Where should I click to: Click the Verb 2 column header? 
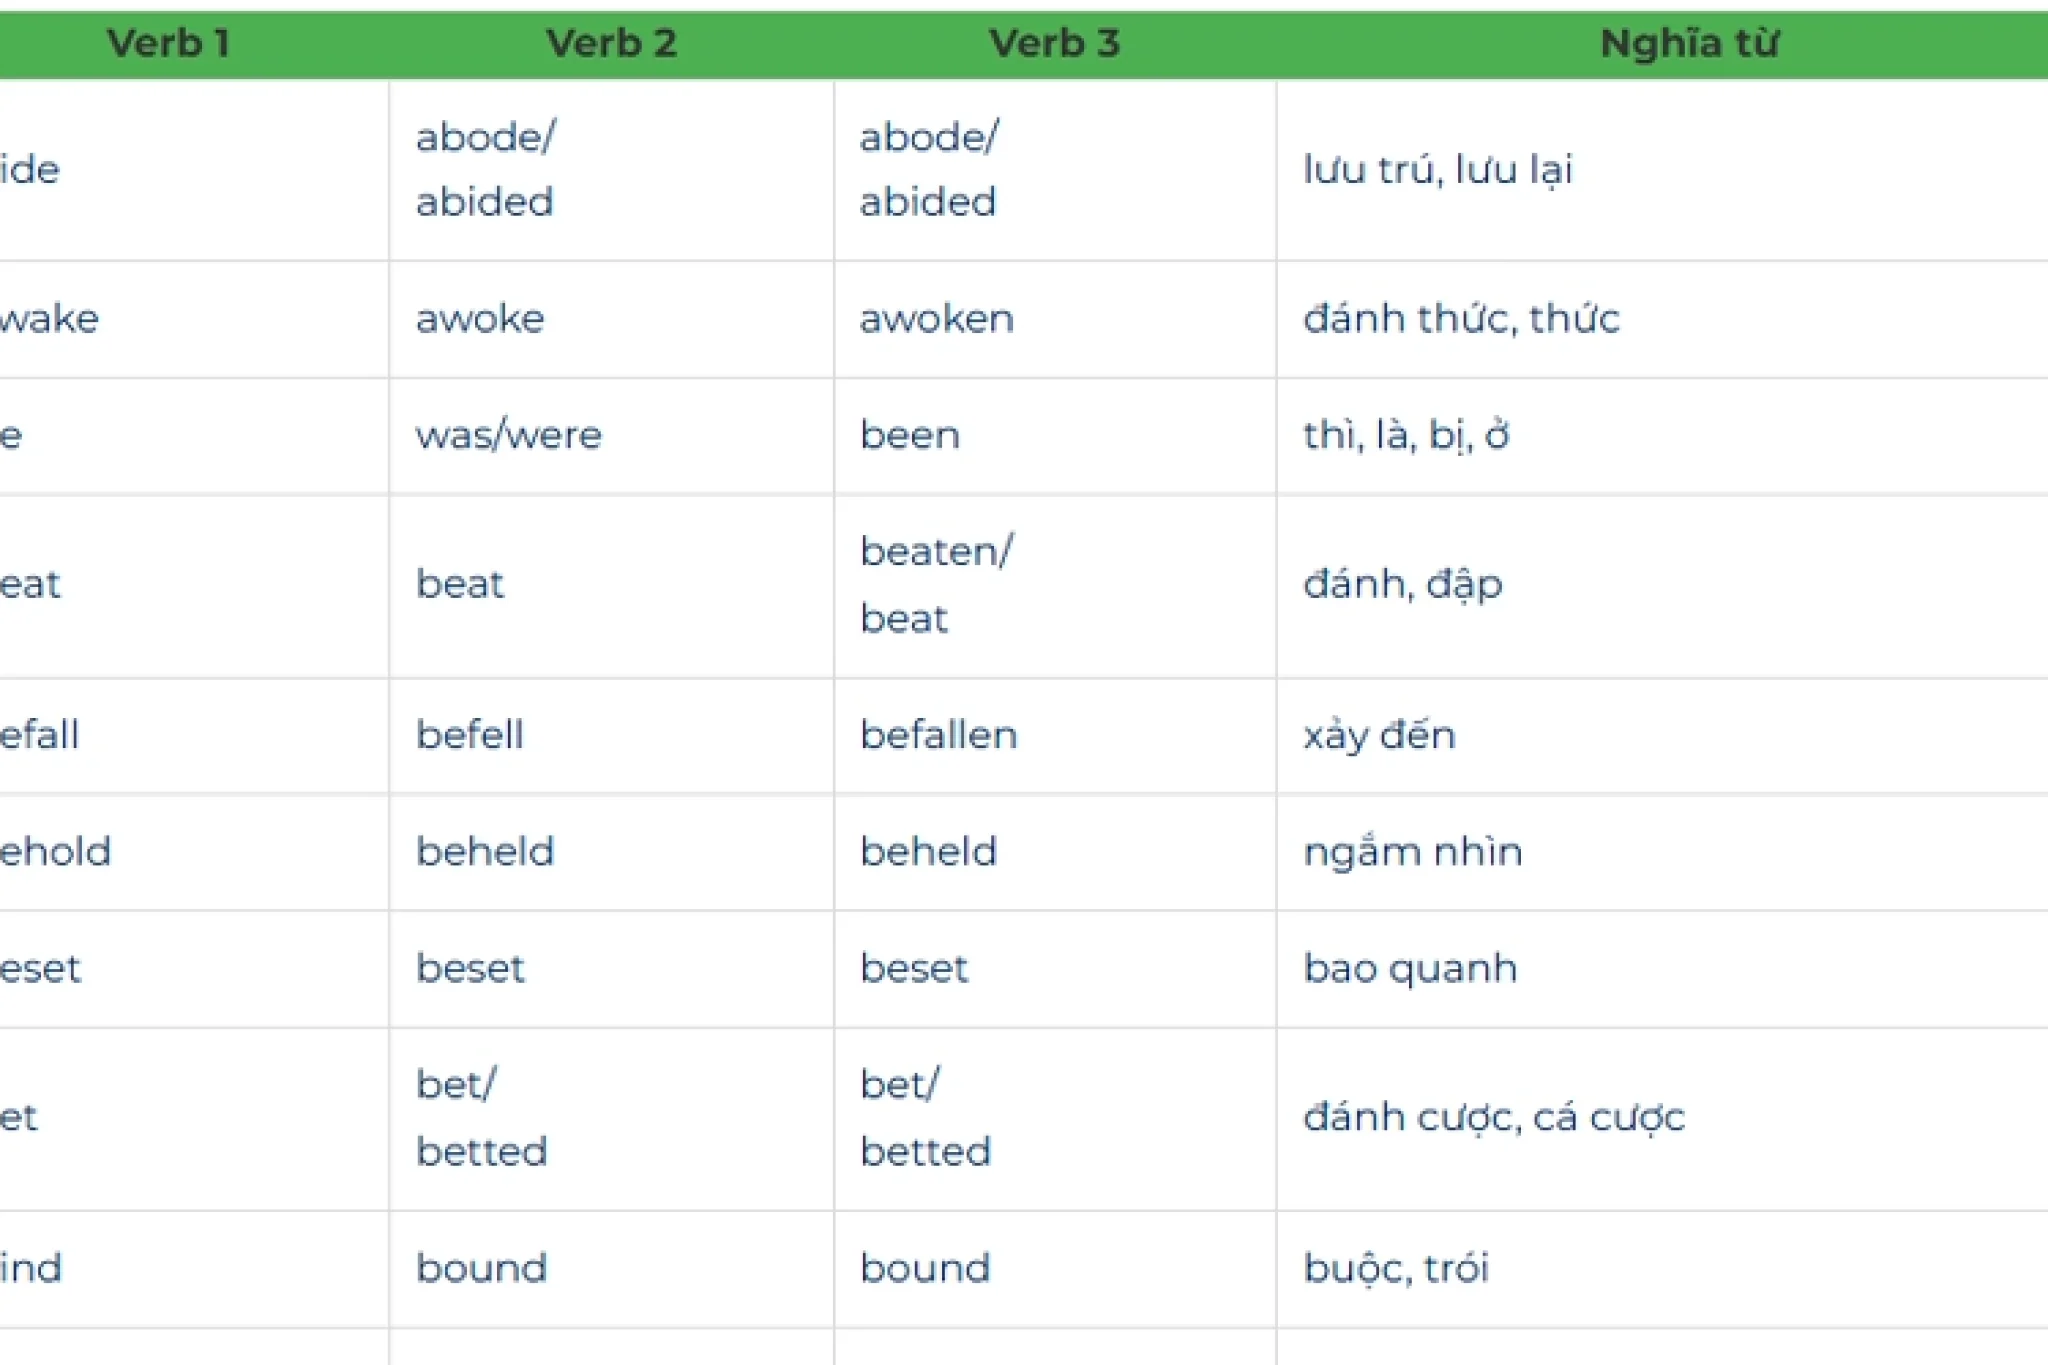coord(611,43)
